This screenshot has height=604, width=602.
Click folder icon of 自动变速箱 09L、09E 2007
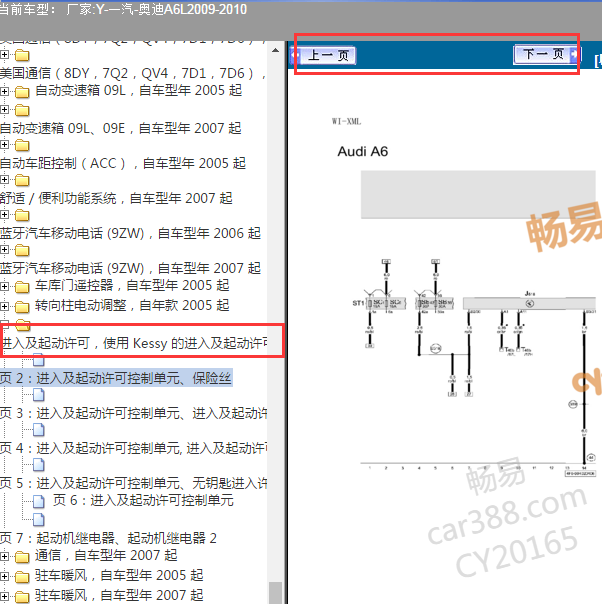point(22,111)
